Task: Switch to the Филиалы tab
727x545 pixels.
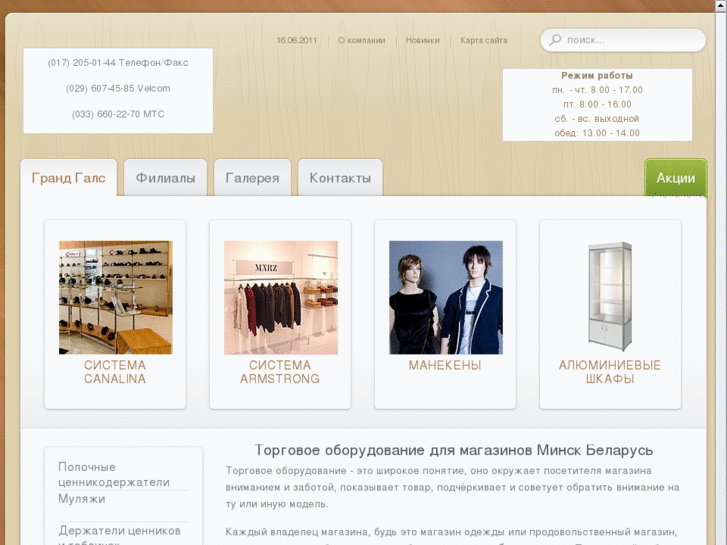Action: (x=166, y=178)
